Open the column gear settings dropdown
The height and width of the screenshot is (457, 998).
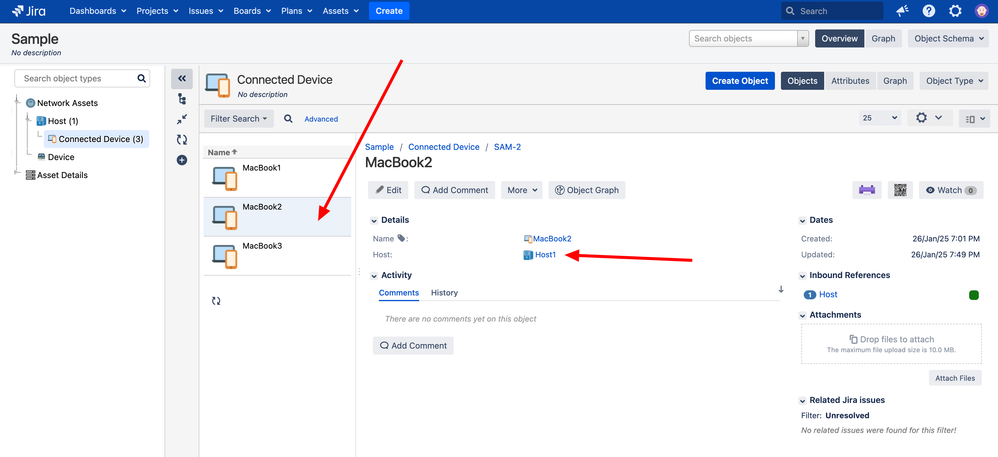(929, 118)
